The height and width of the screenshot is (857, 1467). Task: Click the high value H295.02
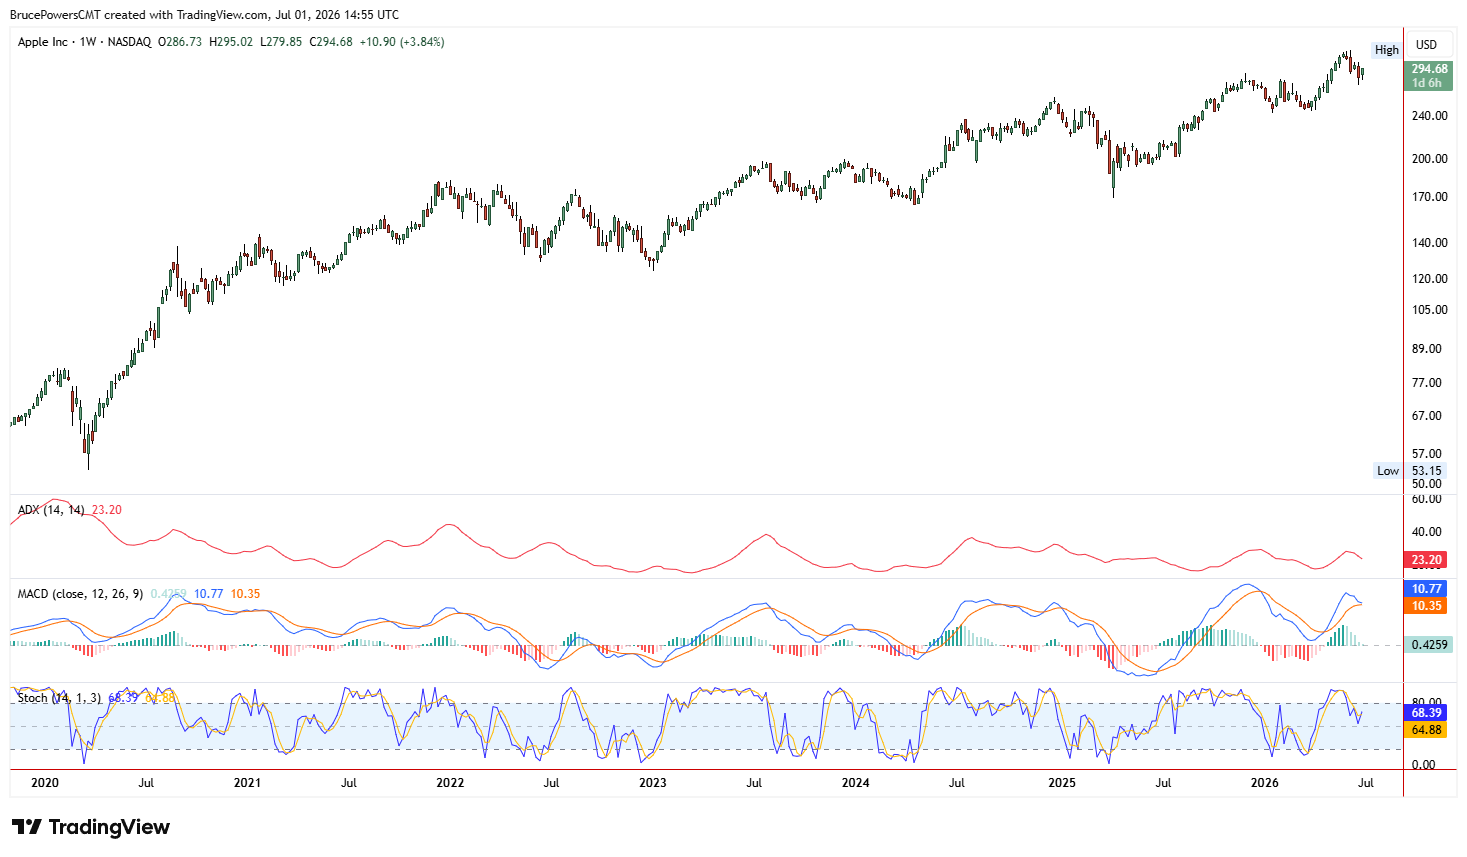(x=231, y=42)
